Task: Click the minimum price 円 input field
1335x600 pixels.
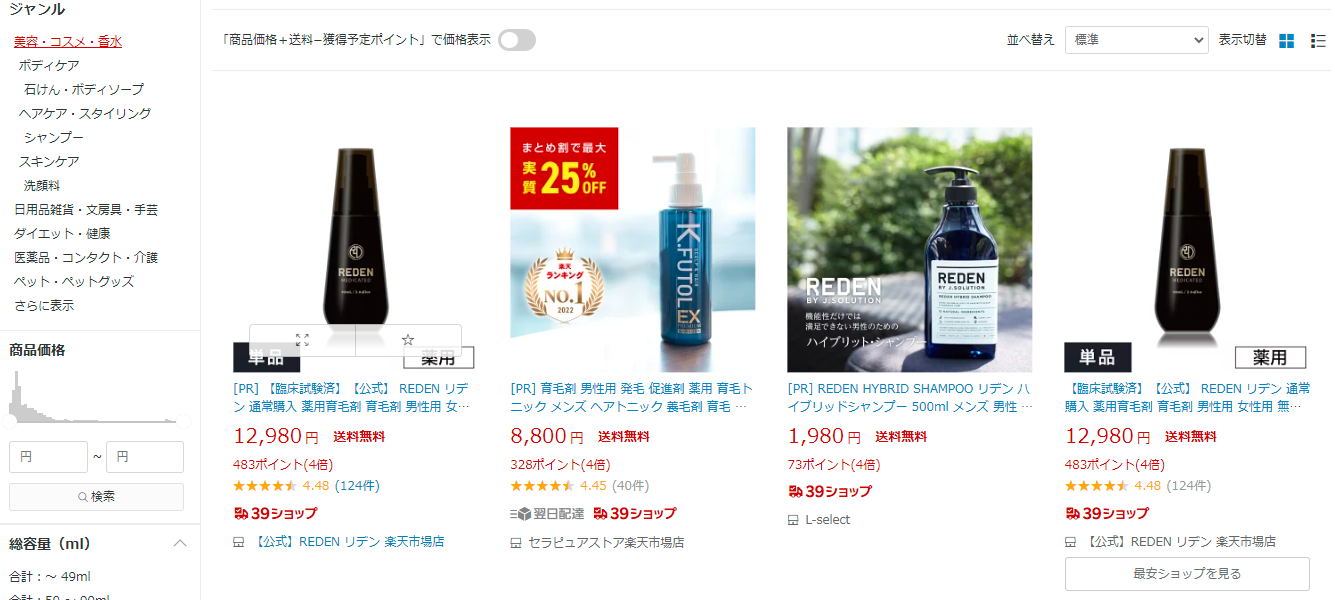Action: 48,457
